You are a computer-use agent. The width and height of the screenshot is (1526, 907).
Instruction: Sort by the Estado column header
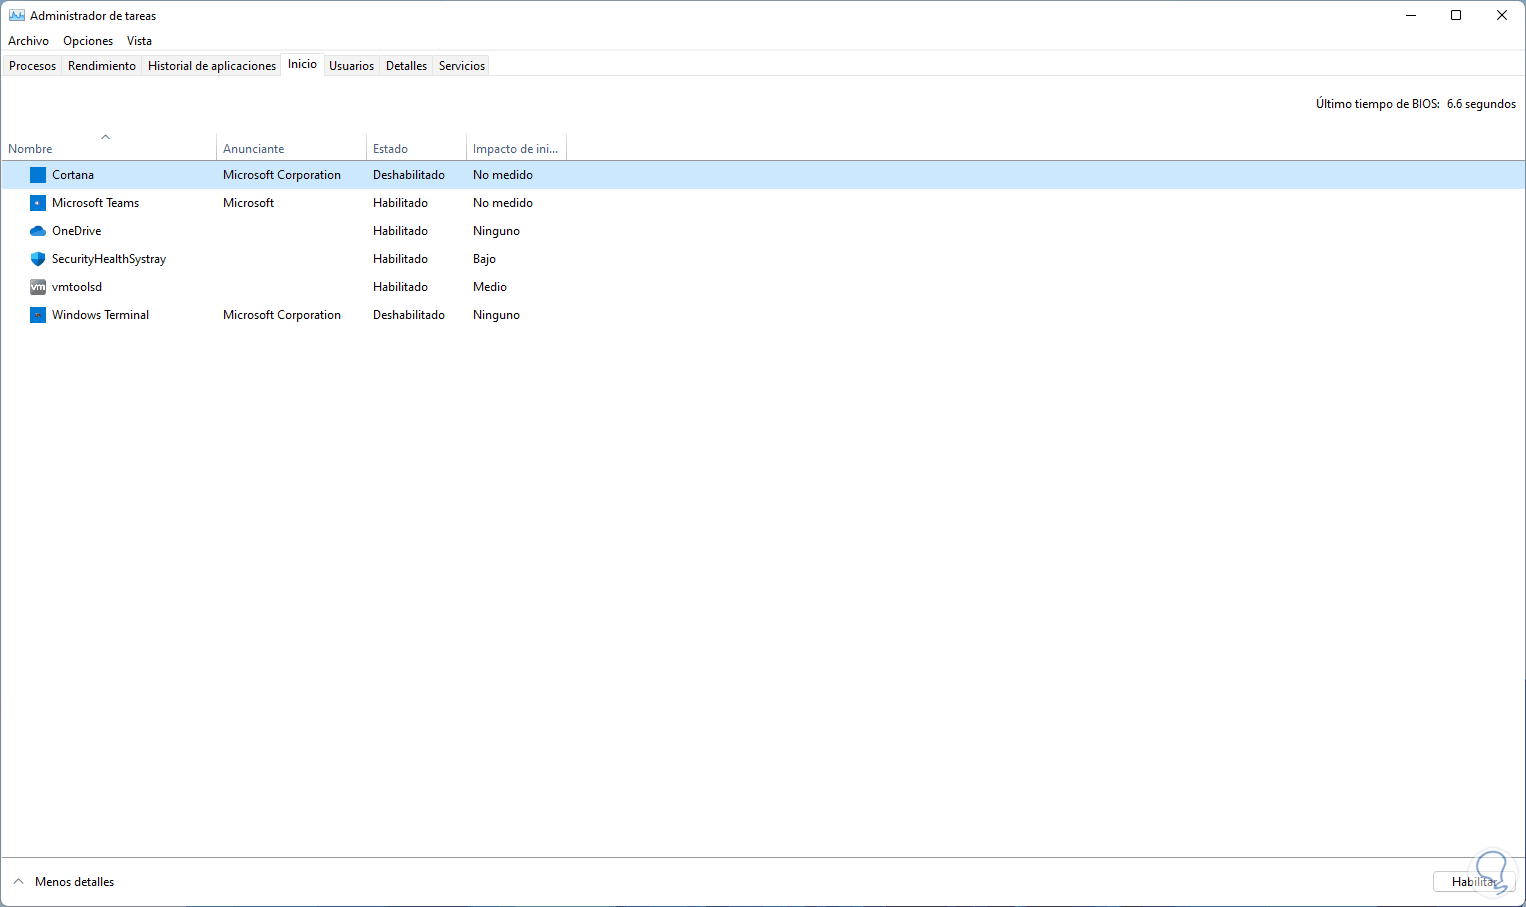[x=416, y=146]
